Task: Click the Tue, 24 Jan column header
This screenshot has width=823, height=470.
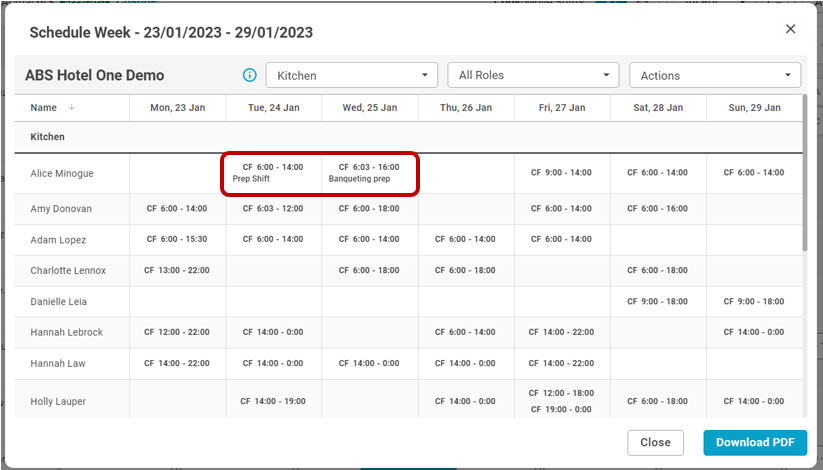Action: [x=273, y=108]
